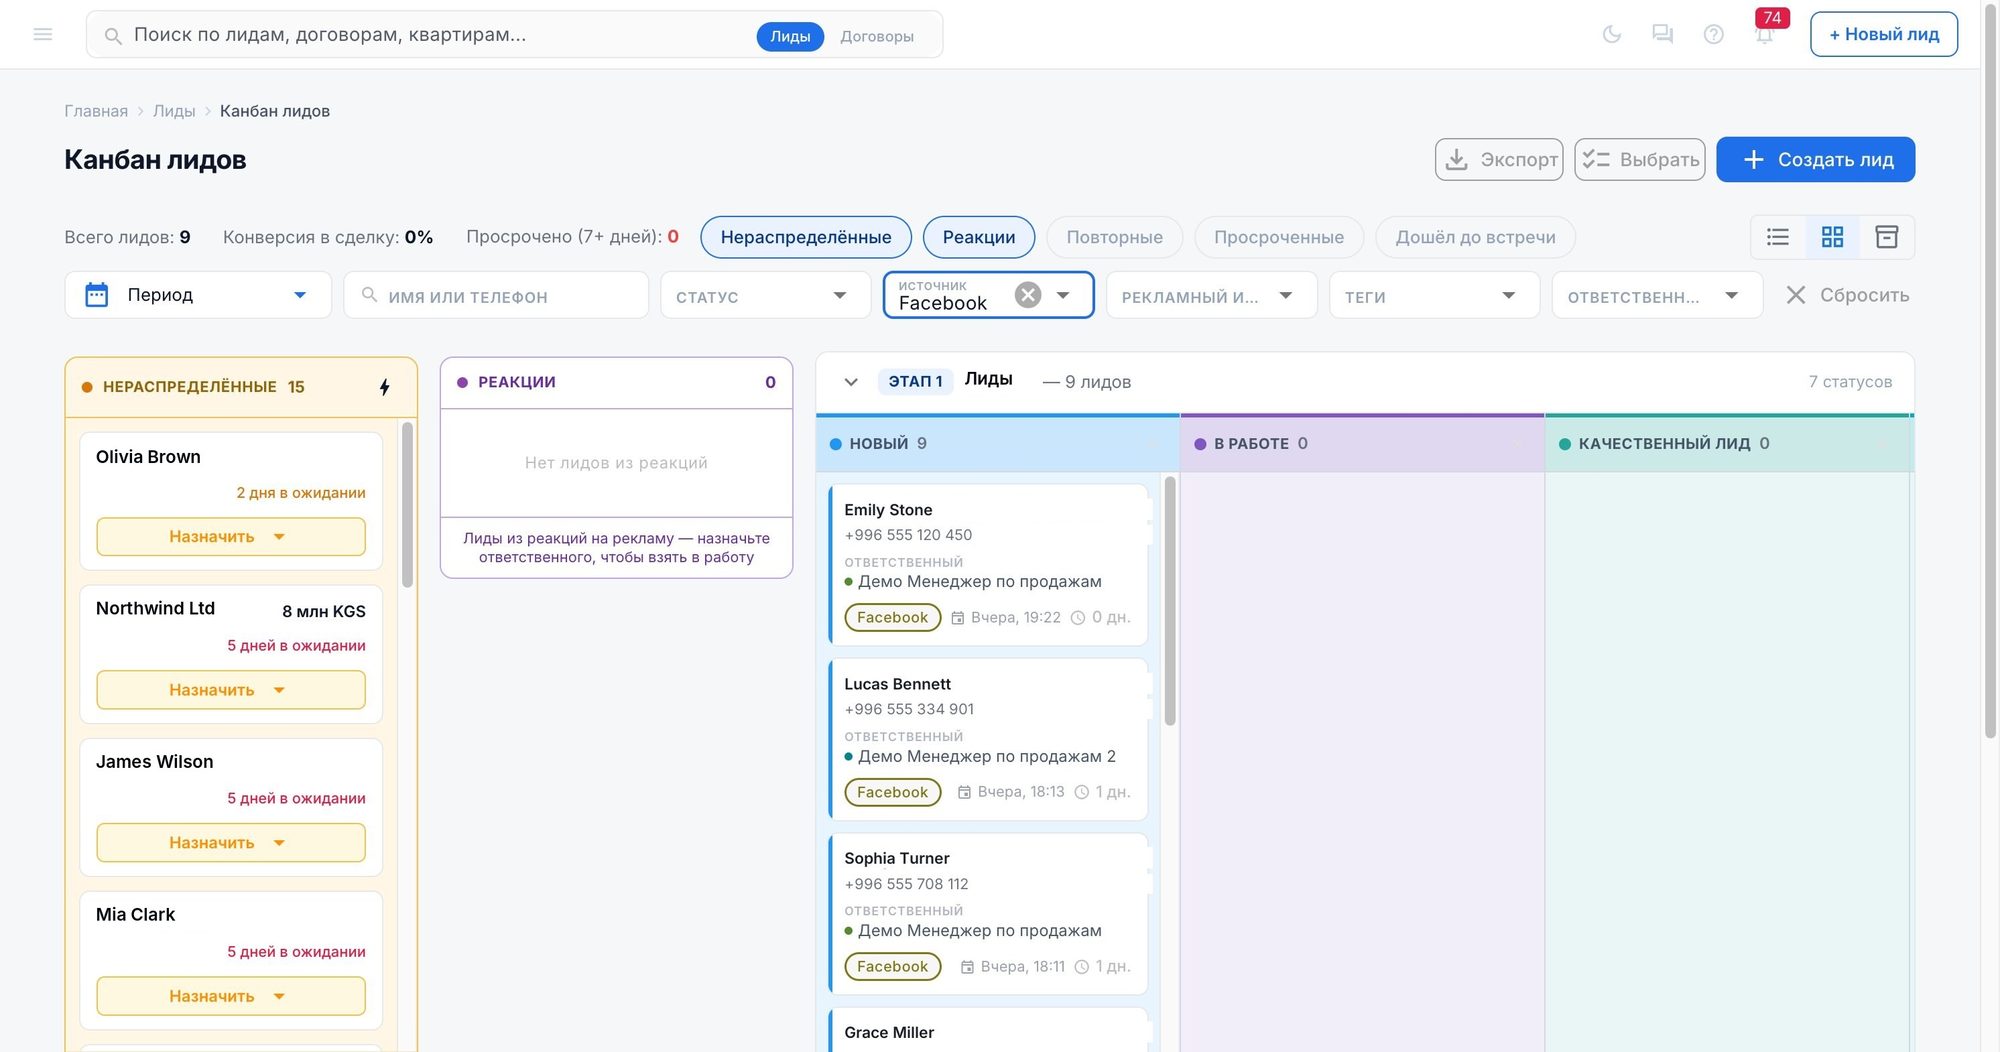Select Договоры search scope
Viewport: 2000px width, 1052px height.
click(877, 36)
